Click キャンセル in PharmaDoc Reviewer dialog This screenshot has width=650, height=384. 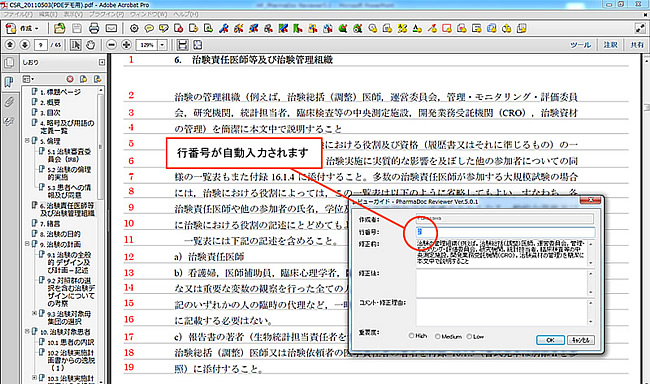pyautogui.click(x=581, y=340)
